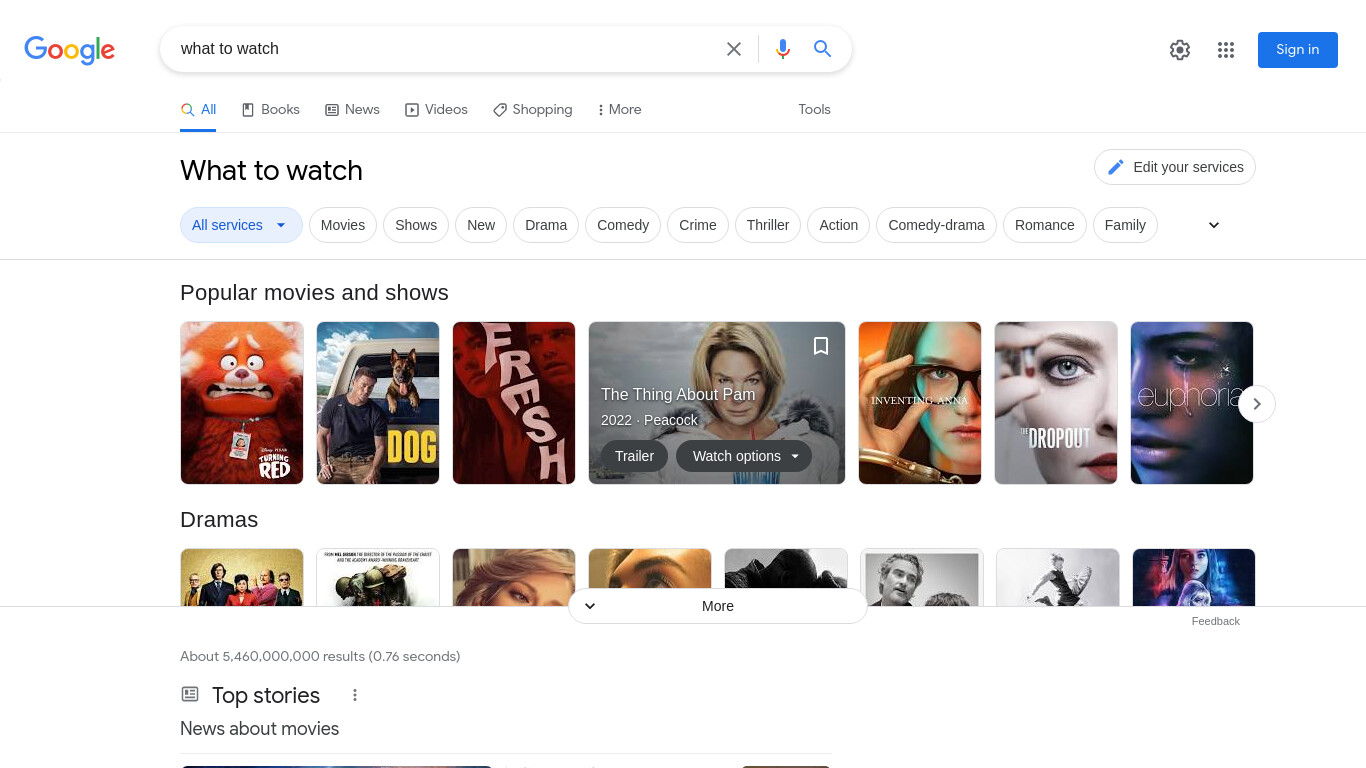Open Top stories three-dot menu
This screenshot has width=1366, height=768.
(x=354, y=695)
